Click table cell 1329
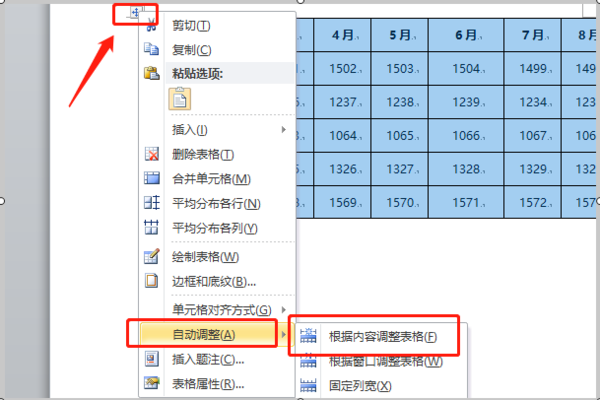 click(533, 169)
